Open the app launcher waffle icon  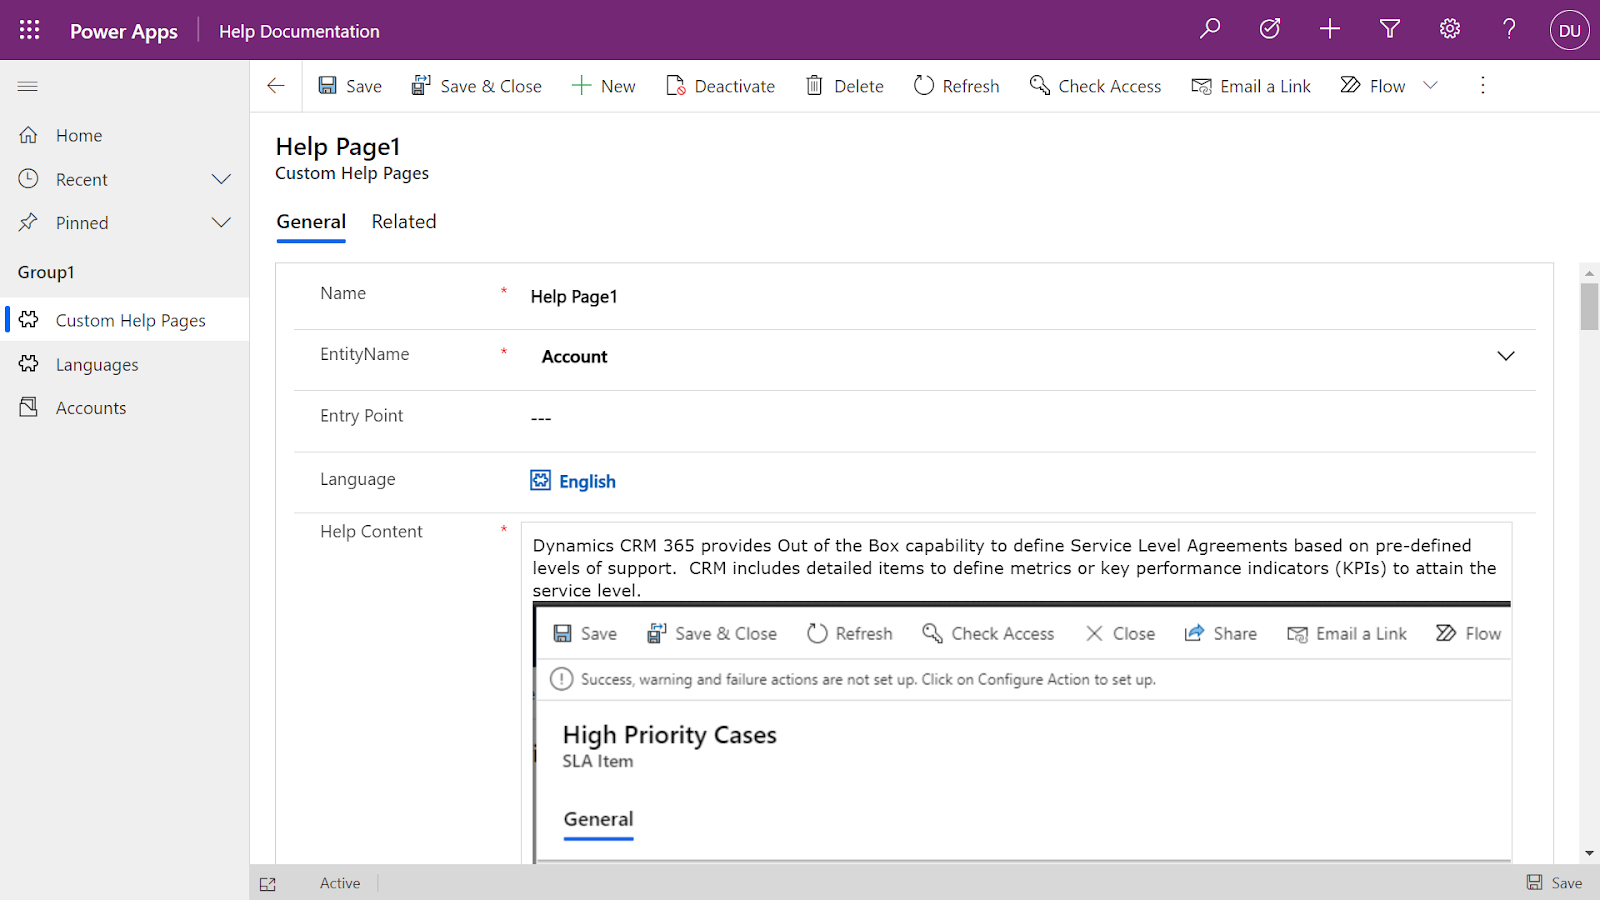point(29,30)
